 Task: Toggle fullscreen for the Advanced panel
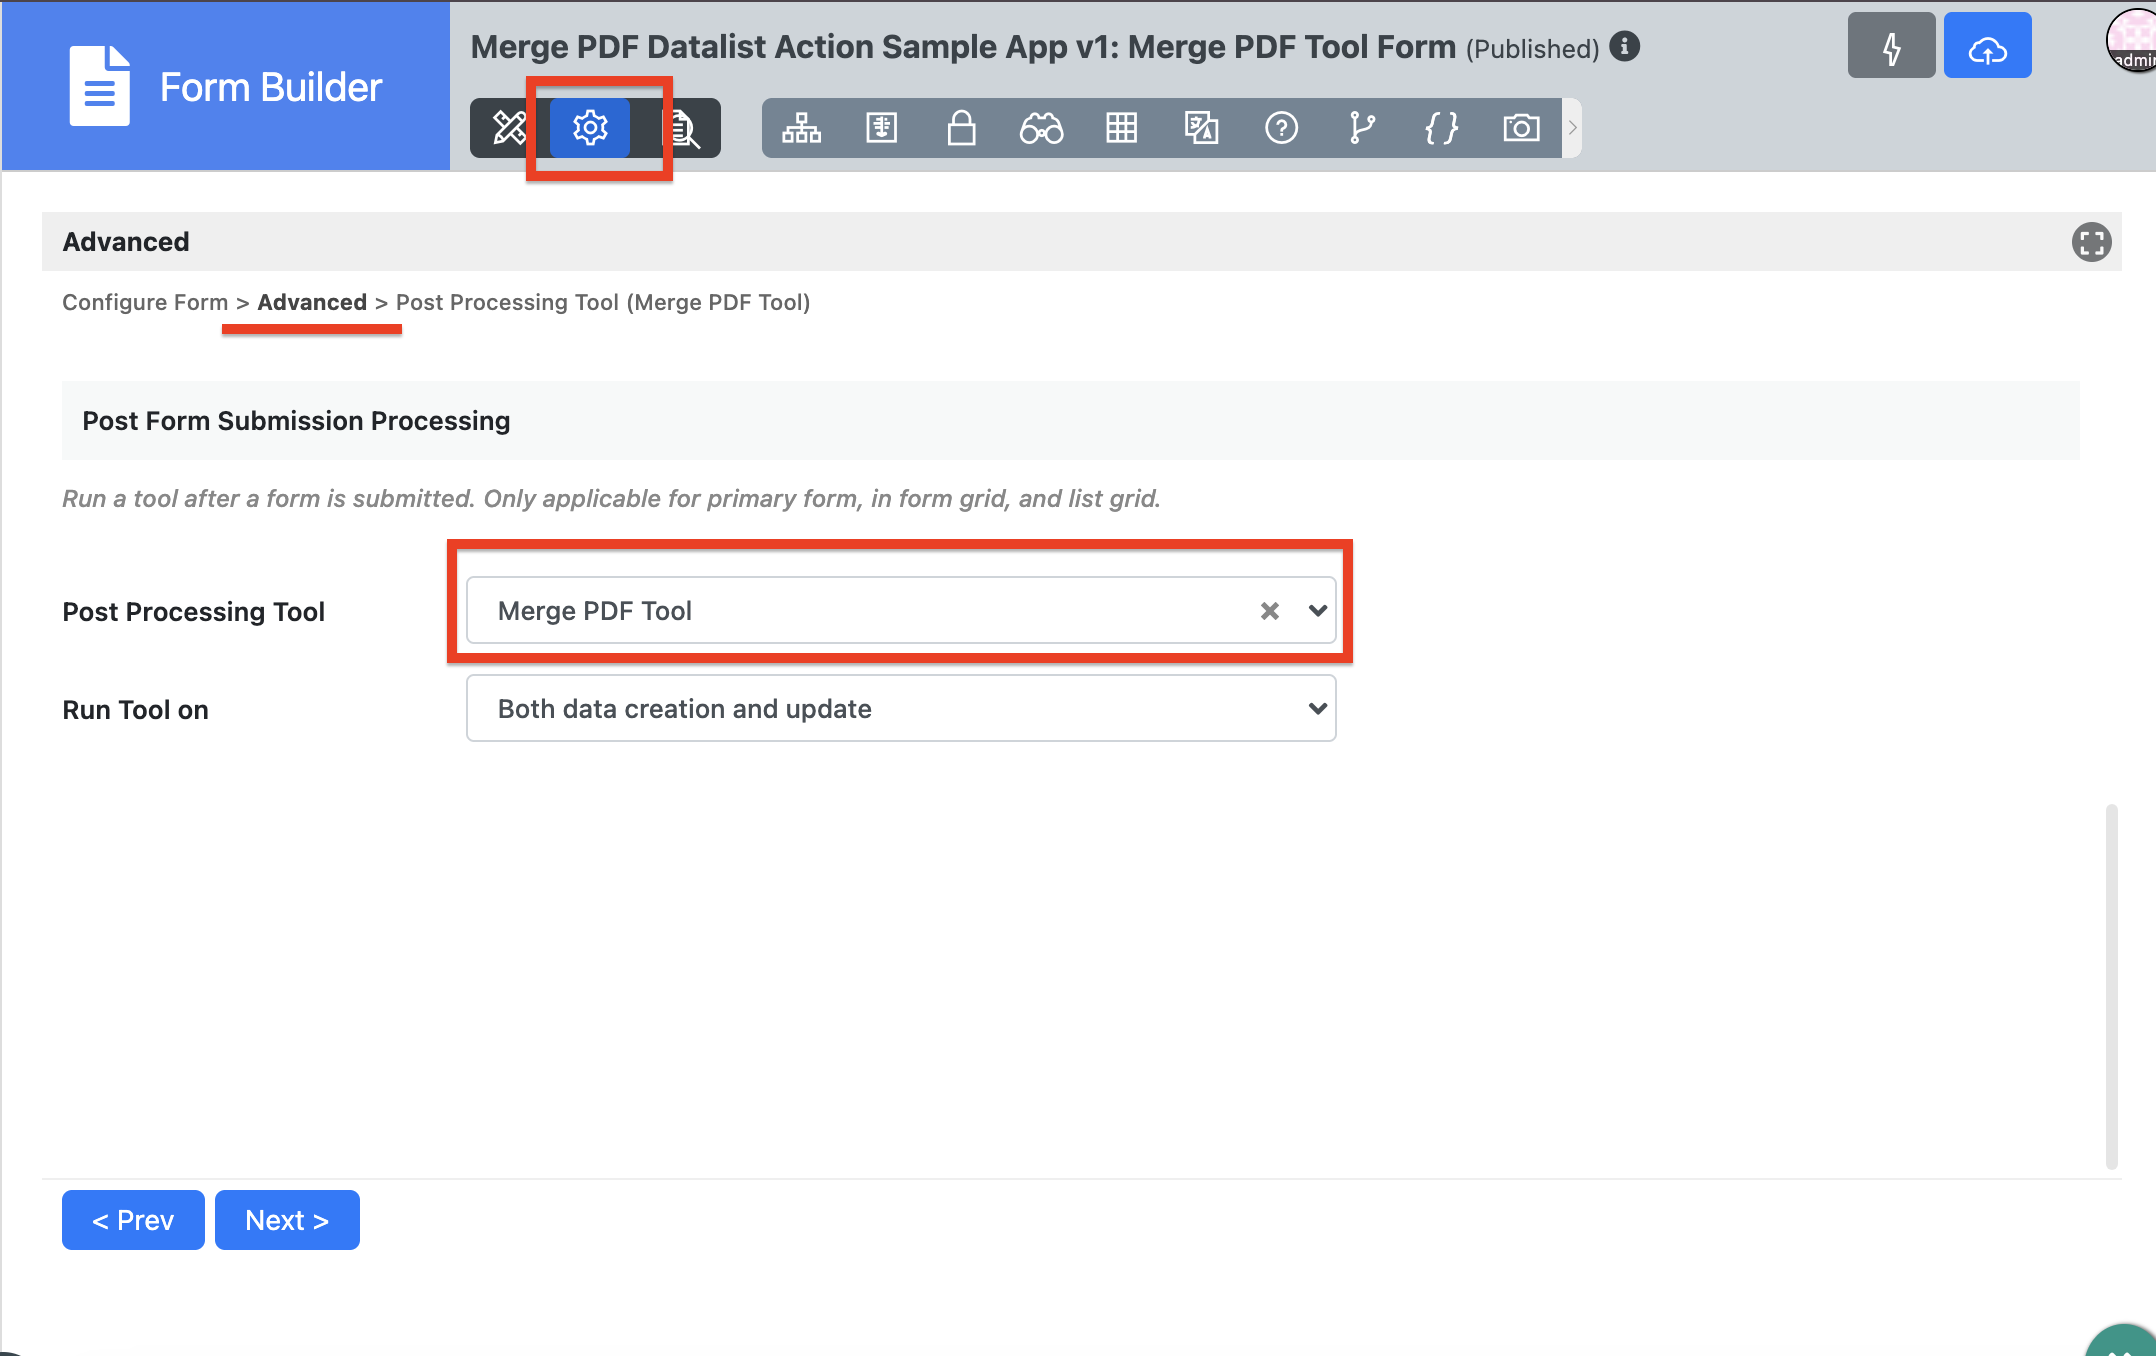point(2090,242)
